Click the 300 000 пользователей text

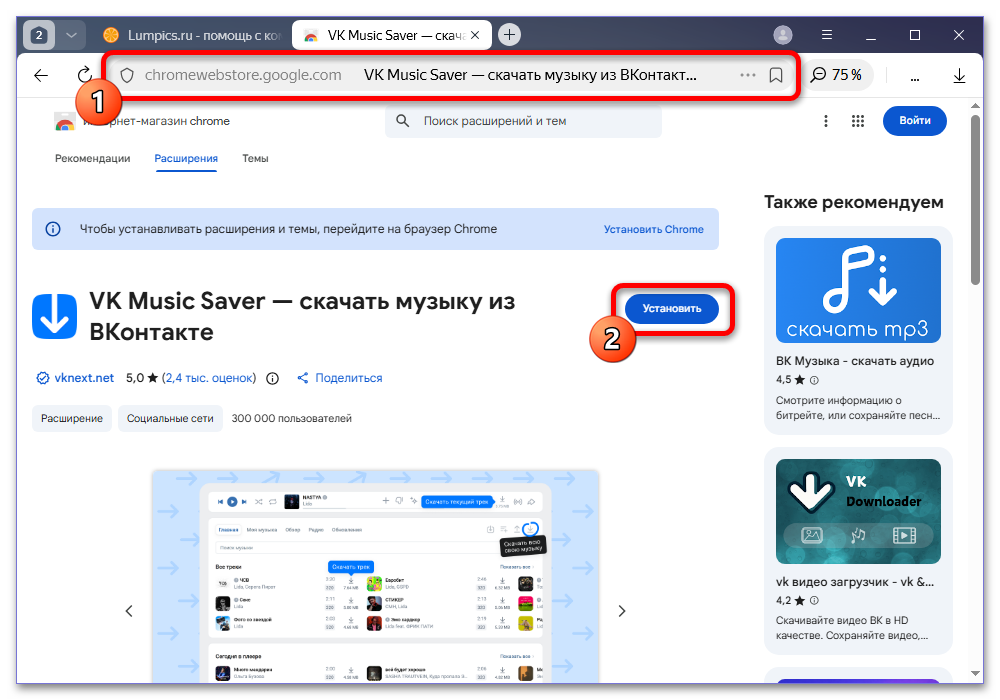[291, 418]
